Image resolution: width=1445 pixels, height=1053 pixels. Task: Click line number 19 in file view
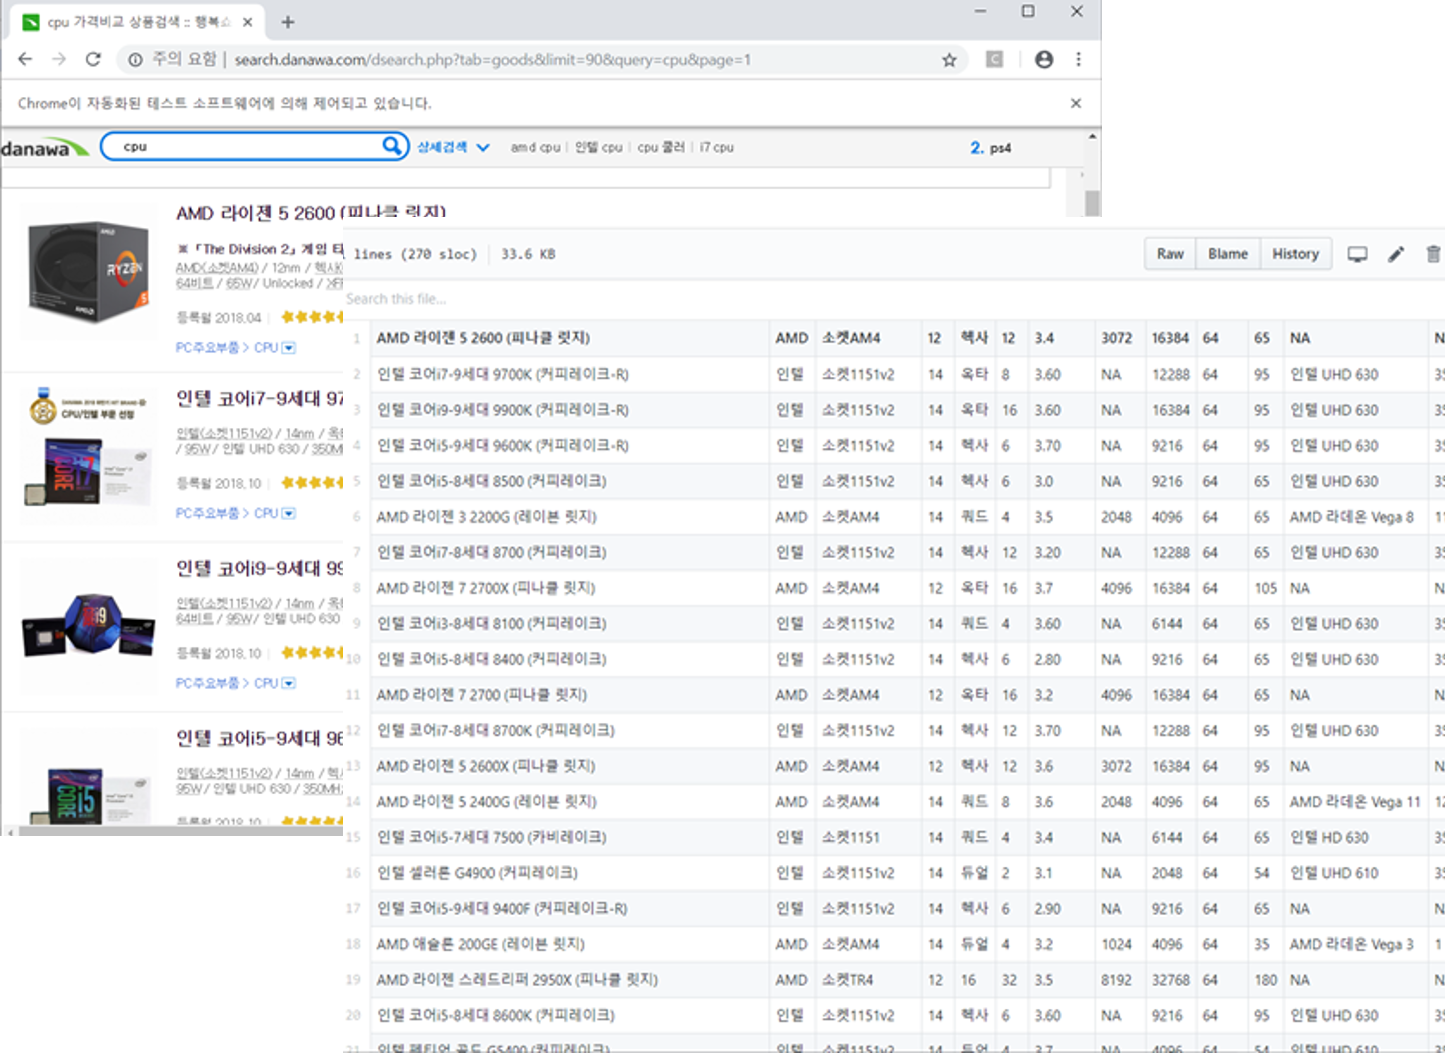click(x=353, y=980)
